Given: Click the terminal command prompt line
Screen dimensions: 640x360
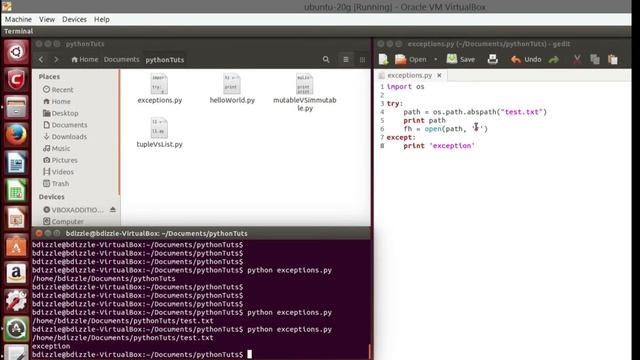Looking at the screenshot, I should pos(142,354).
